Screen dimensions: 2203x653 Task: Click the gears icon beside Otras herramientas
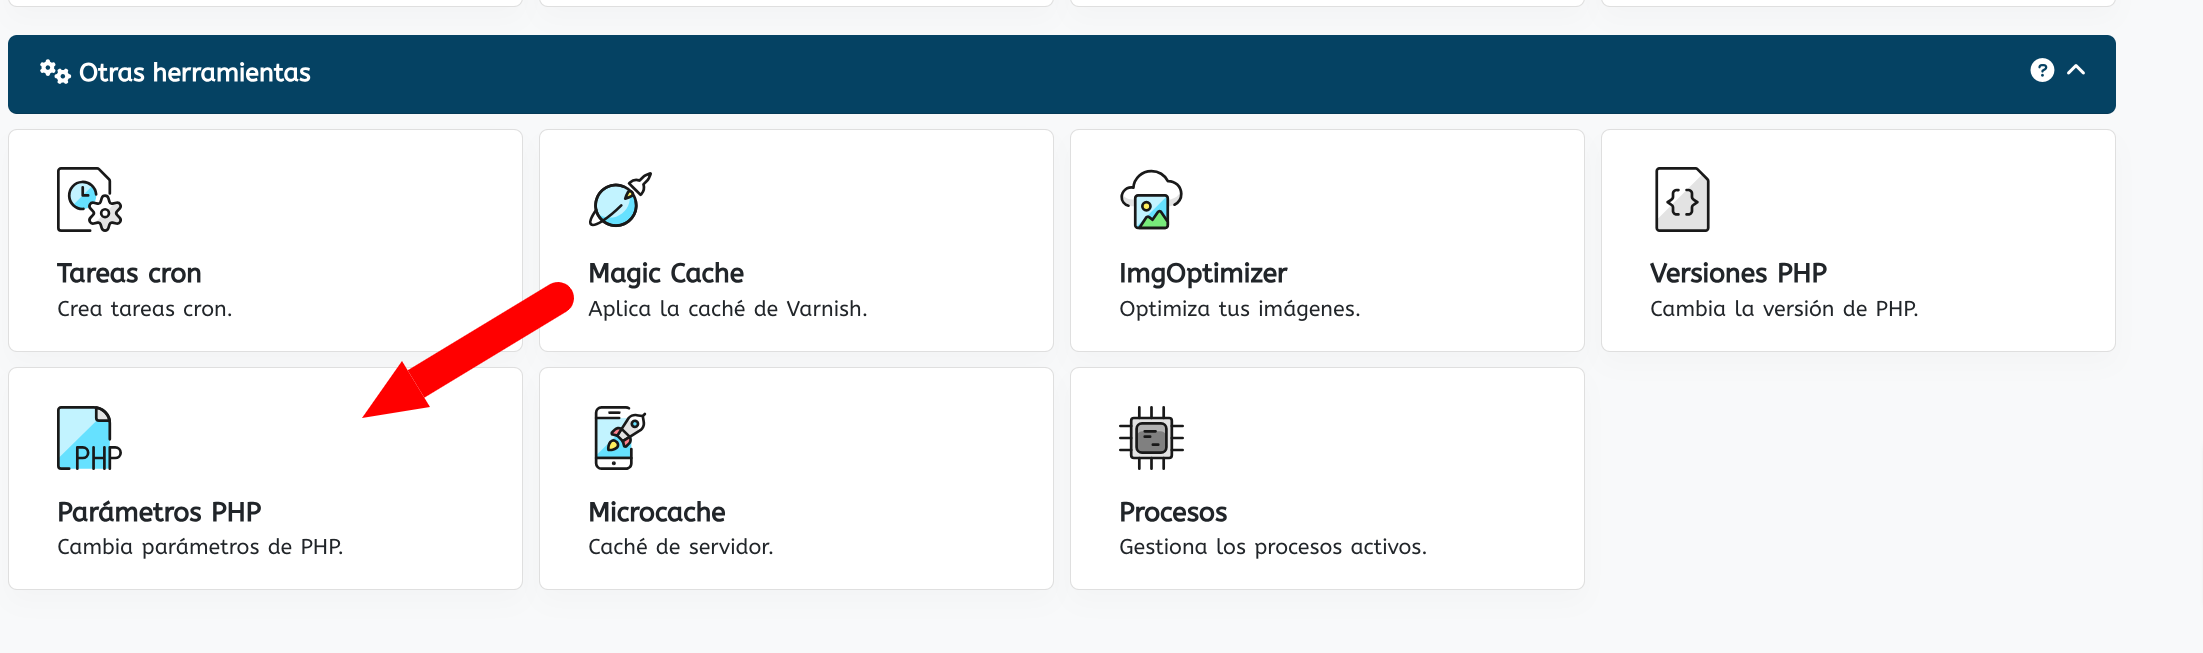coord(55,72)
